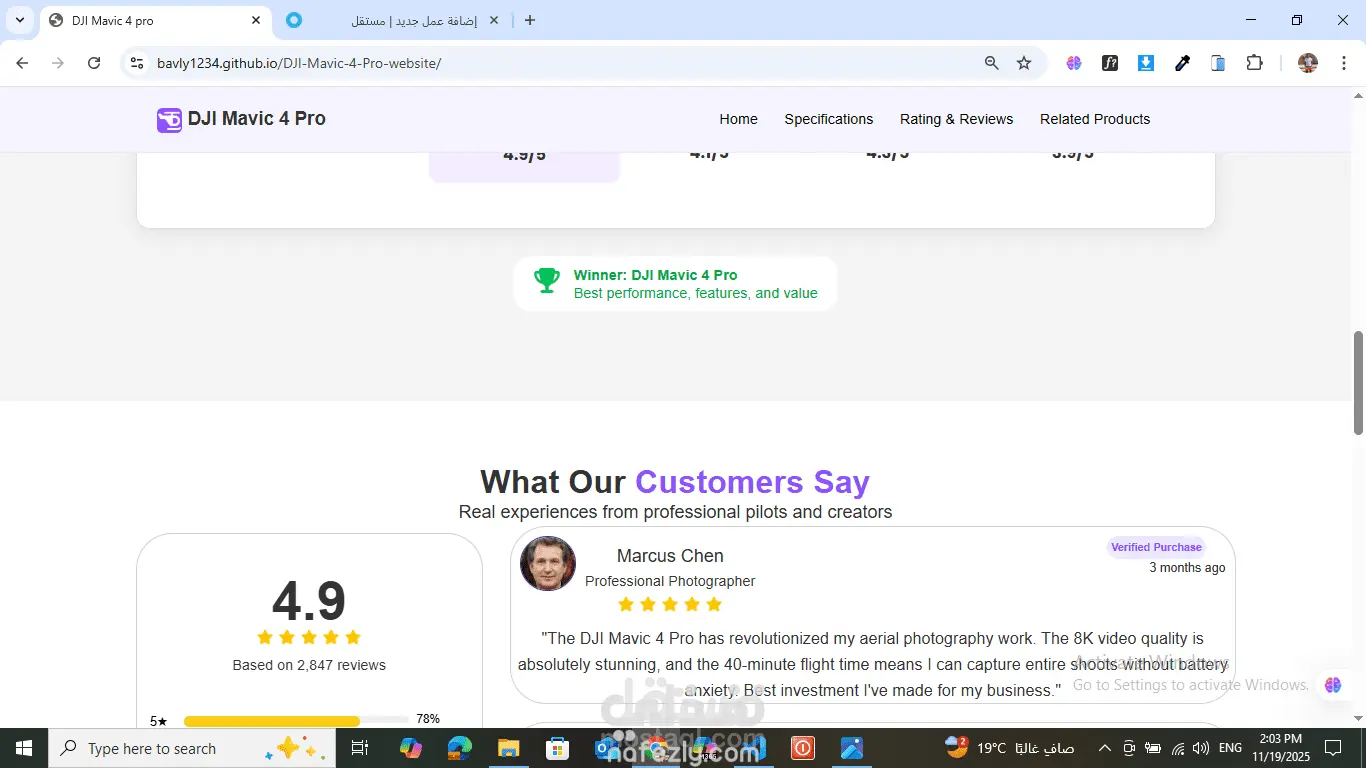Screen dimensions: 1366x768
Task: Switch to the مستقل tab
Action: [x=394, y=20]
